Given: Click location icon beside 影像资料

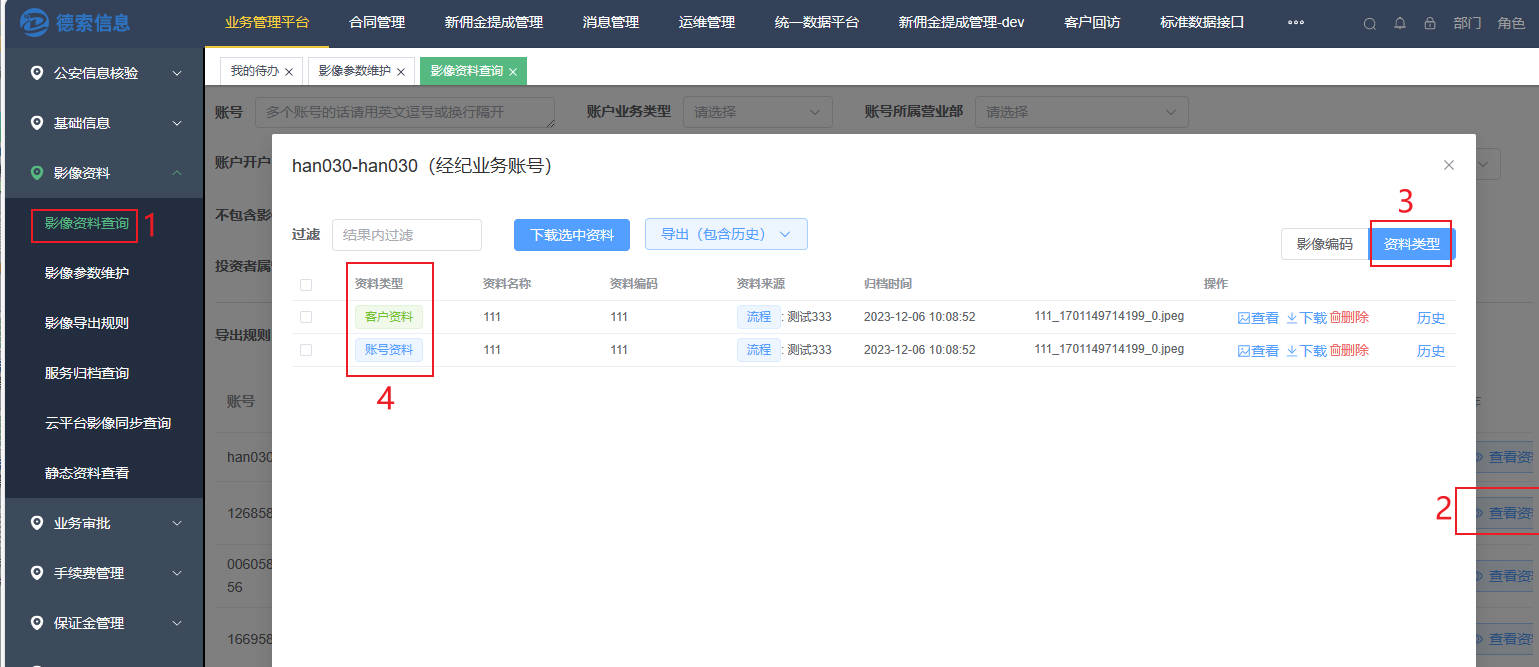Looking at the screenshot, I should tap(37, 173).
